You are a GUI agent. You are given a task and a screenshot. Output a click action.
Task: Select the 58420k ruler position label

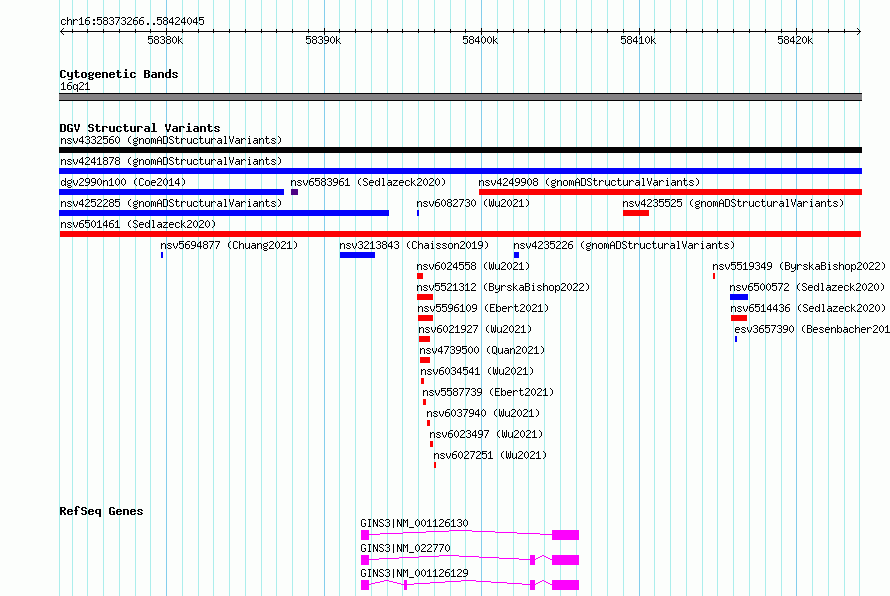pyautogui.click(x=795, y=41)
